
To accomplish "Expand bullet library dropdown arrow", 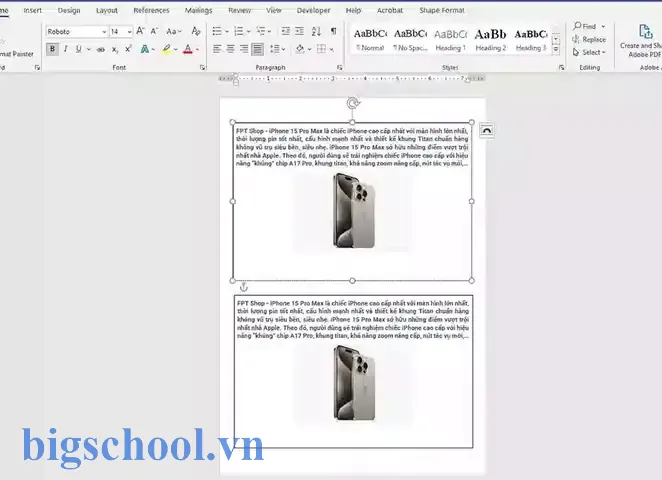I will pyautogui.click(x=227, y=31).
